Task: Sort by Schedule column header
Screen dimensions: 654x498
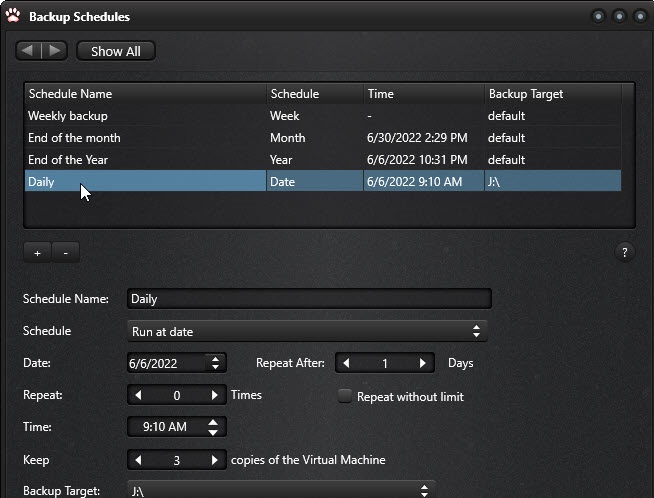Action: pyautogui.click(x=315, y=94)
